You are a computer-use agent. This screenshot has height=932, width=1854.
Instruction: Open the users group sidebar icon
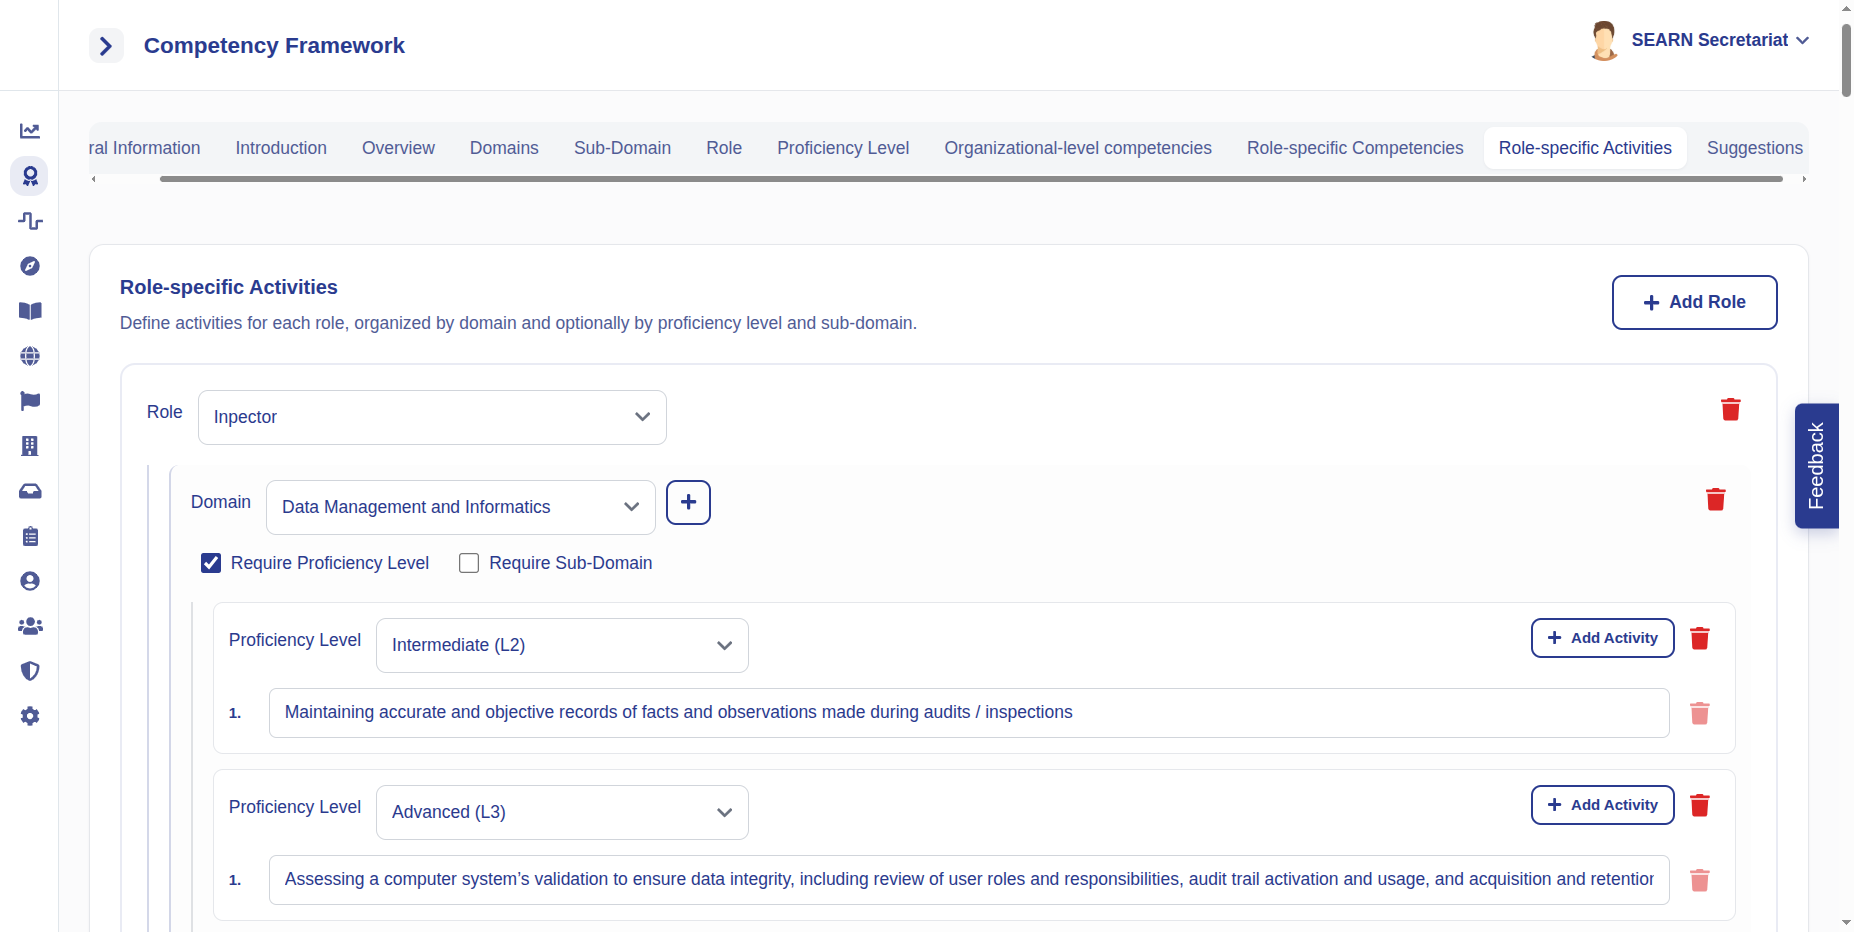[x=30, y=626]
